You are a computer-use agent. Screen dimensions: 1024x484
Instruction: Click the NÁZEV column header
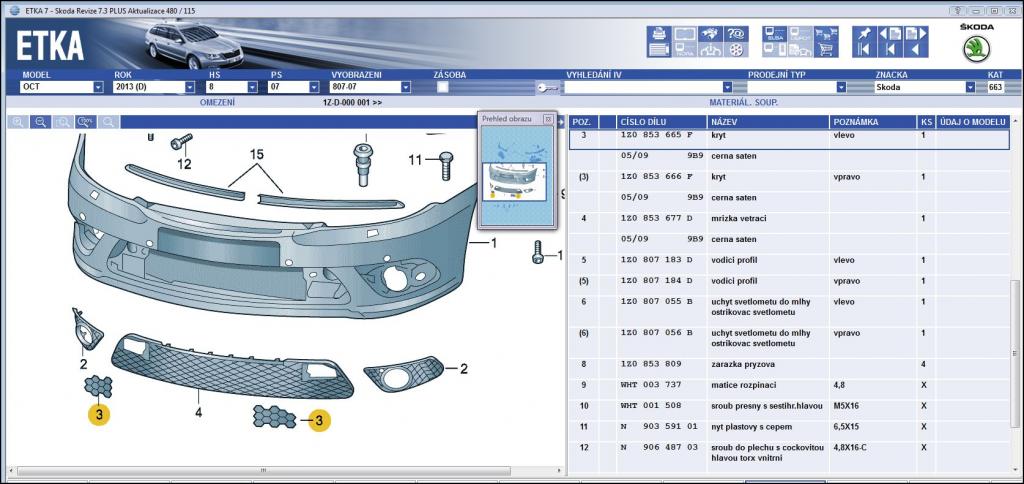click(x=769, y=122)
